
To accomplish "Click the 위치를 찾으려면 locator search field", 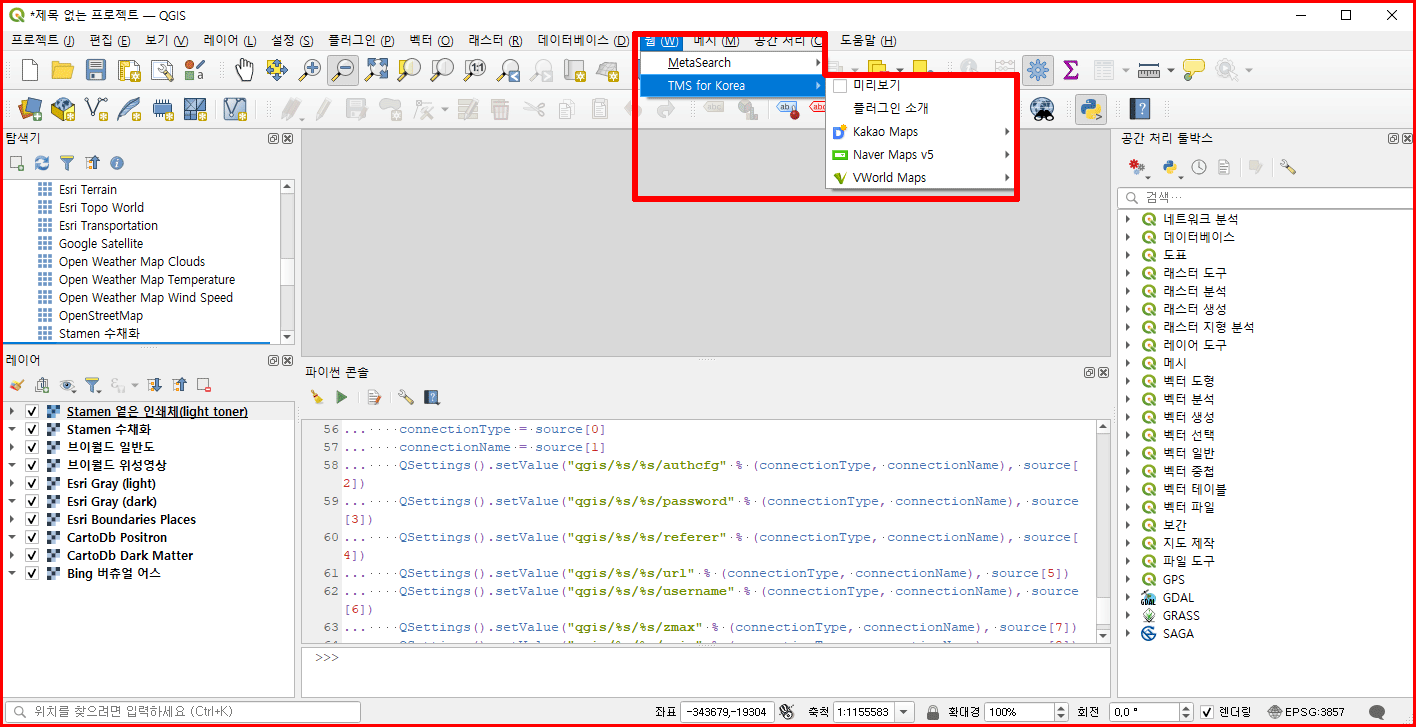I will [182, 712].
